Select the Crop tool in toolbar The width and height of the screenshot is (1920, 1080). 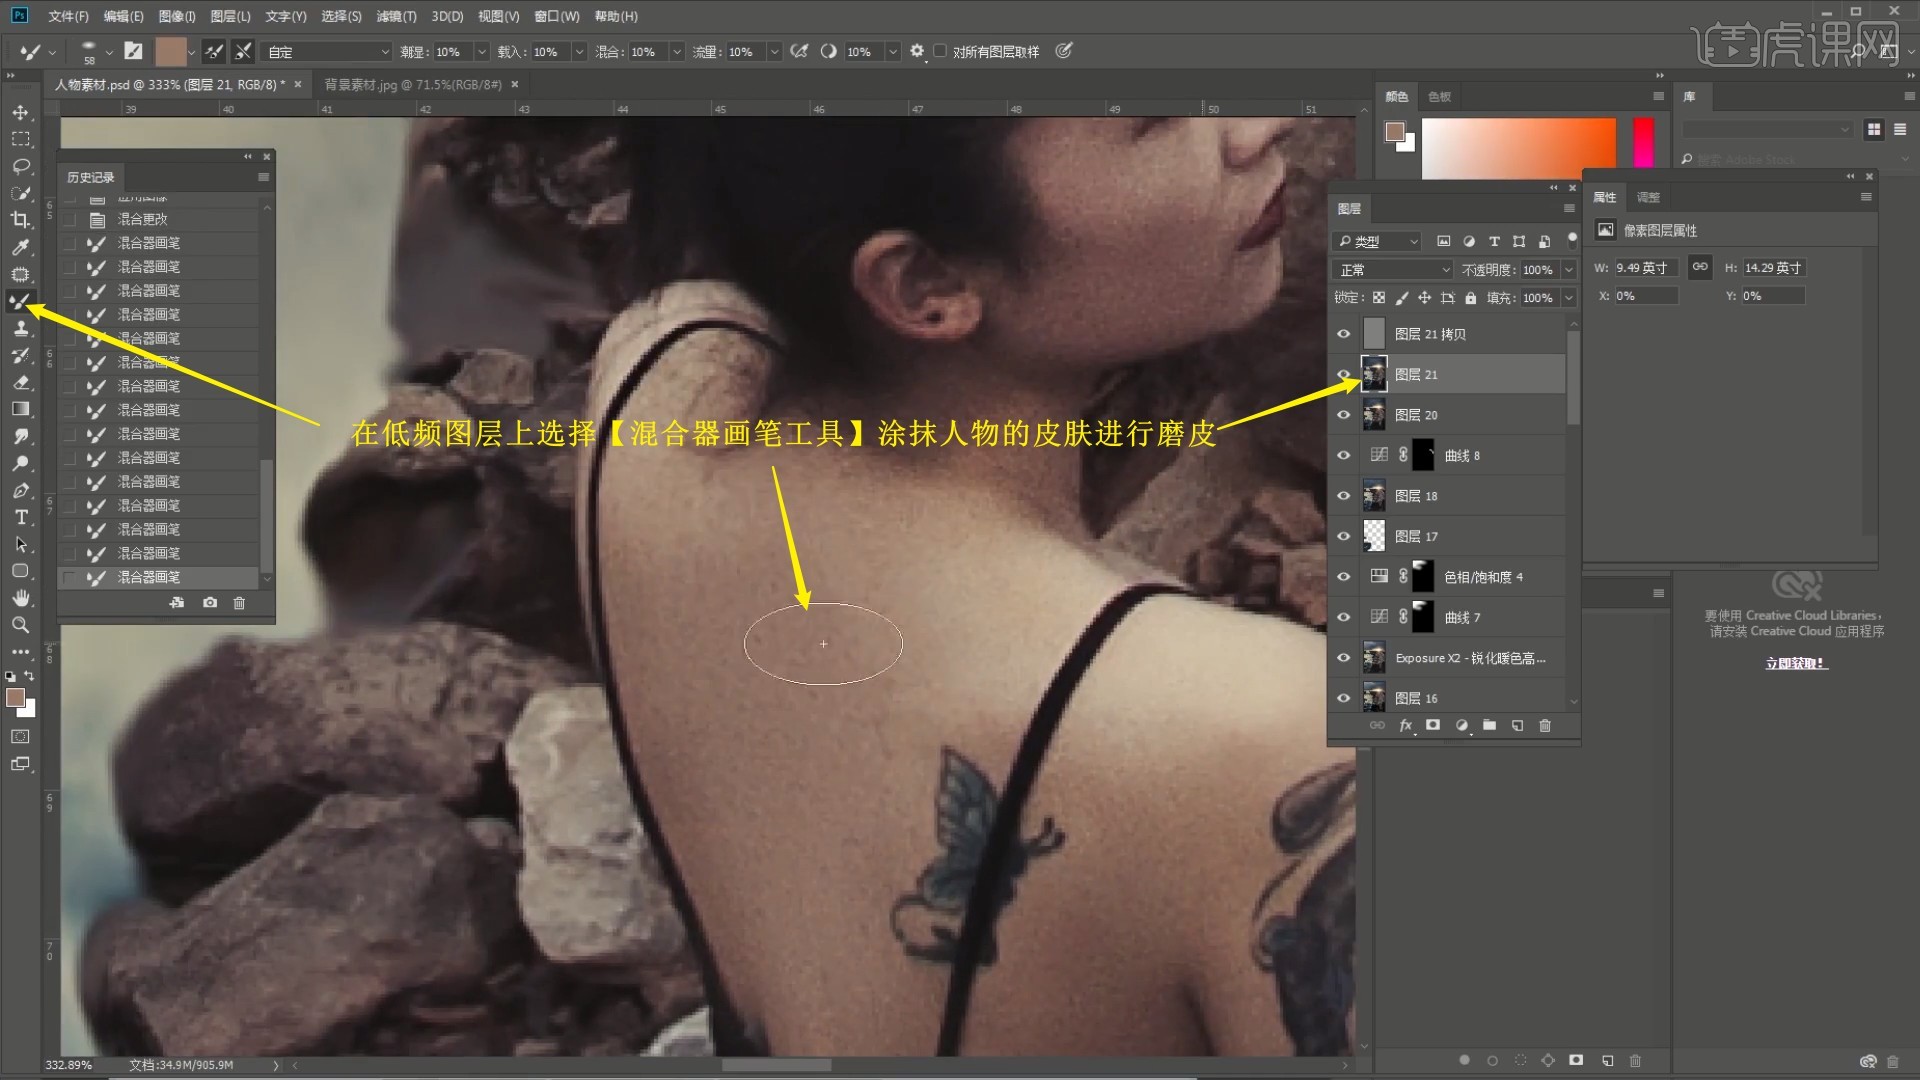[20, 220]
